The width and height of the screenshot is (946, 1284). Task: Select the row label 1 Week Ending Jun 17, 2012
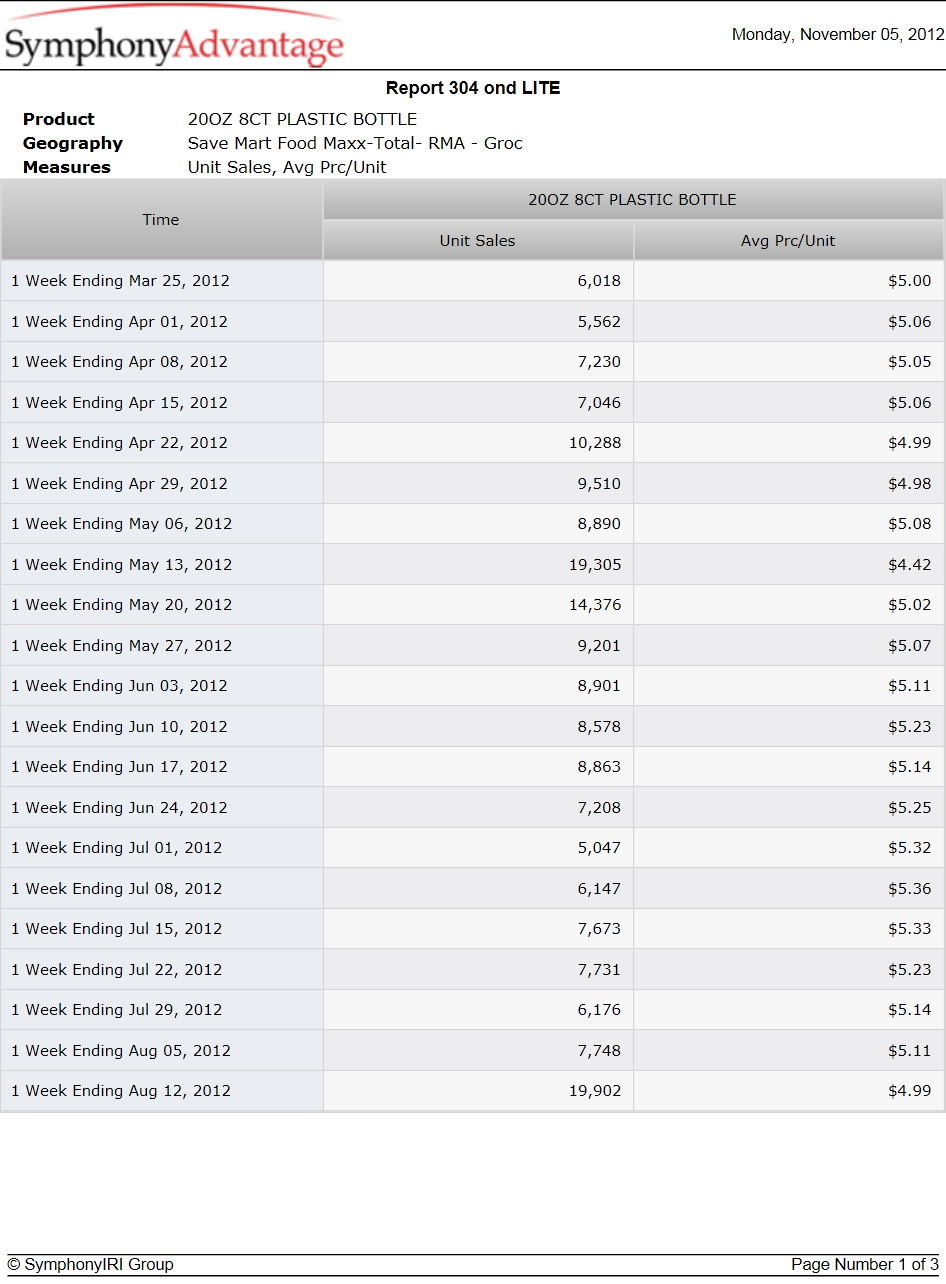click(119, 767)
